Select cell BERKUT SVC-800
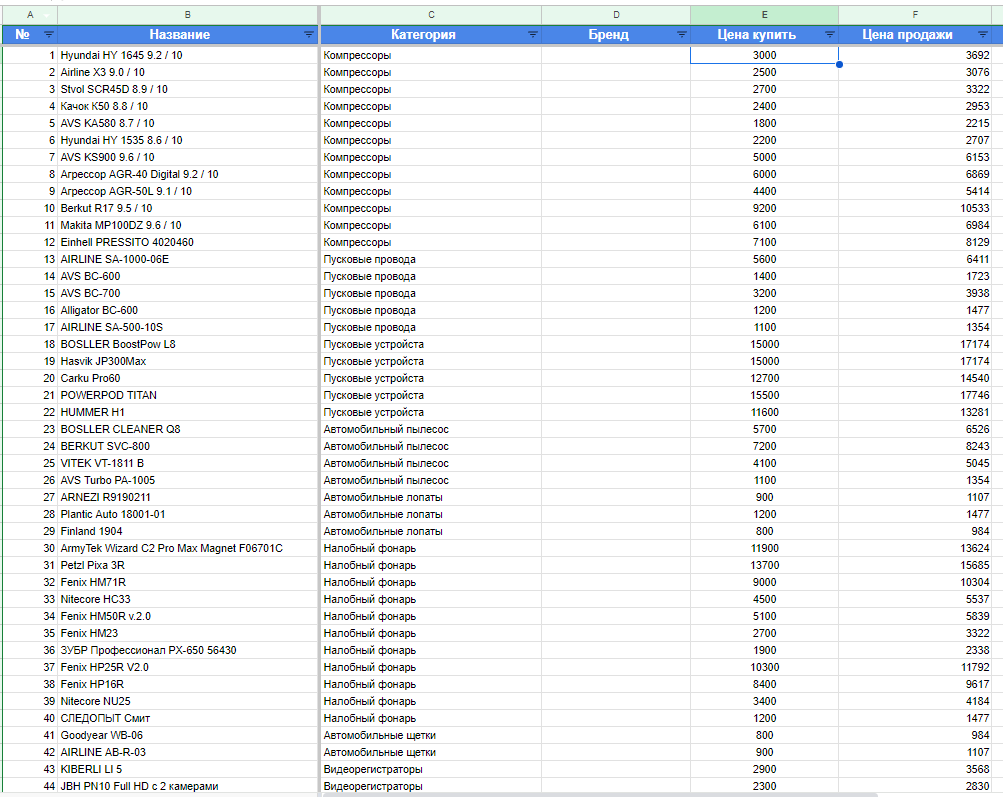The width and height of the screenshot is (1003, 797). (187, 446)
